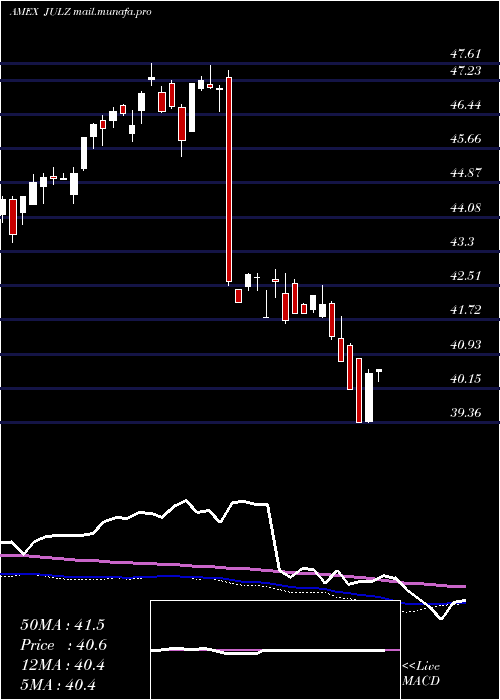This screenshot has height=700, width=500.
Task: Click the tall red gap-down candlestick
Action: click(x=229, y=179)
